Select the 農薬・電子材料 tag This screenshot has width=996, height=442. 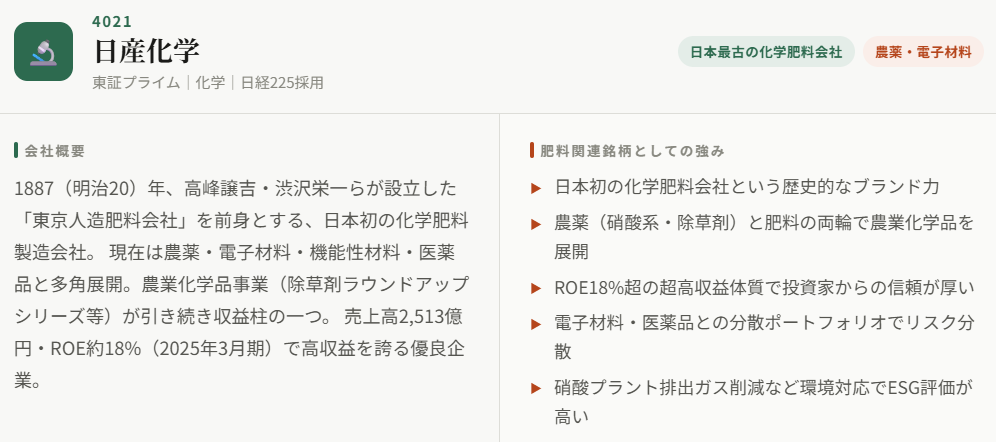pyautogui.click(x=923, y=52)
